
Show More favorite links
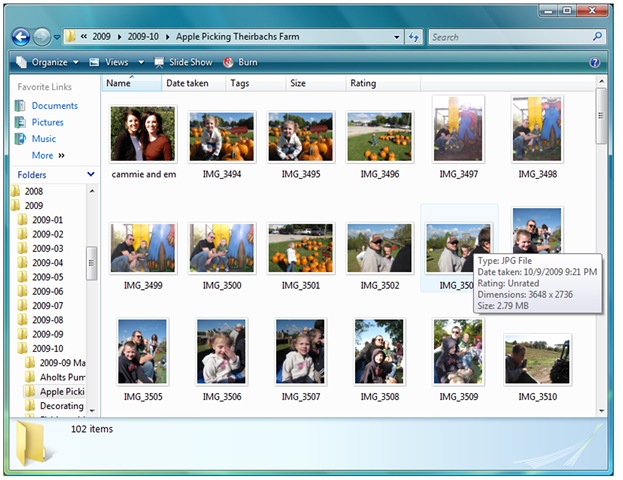coord(48,155)
